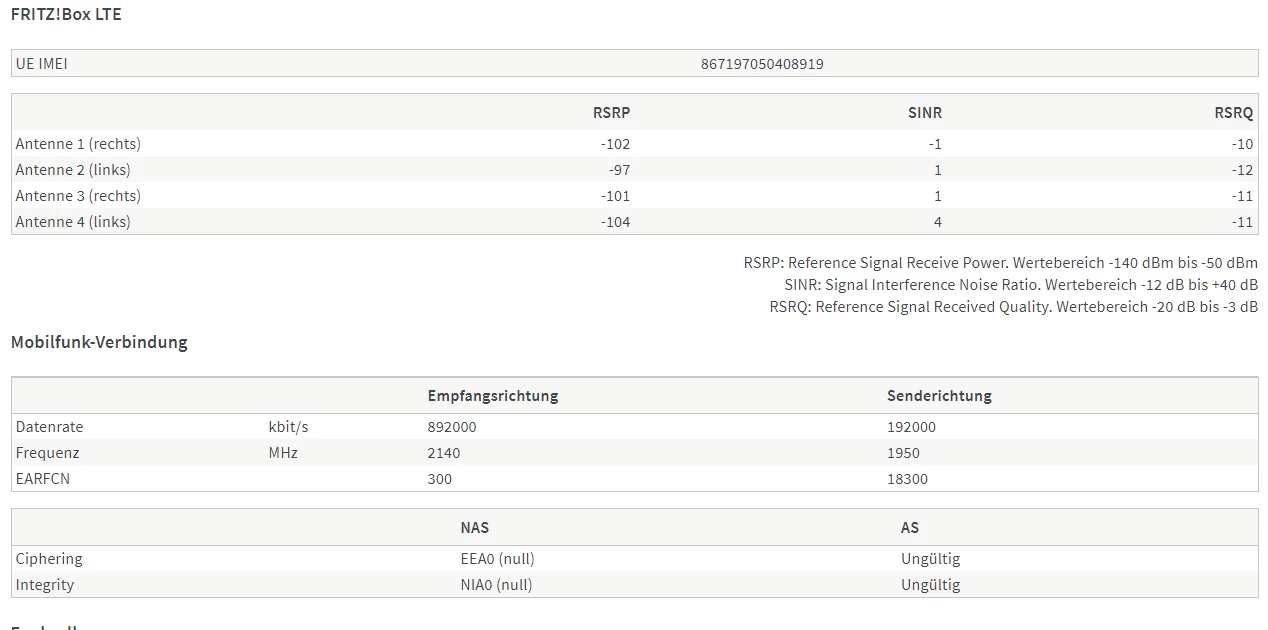Click the Mobilfunk-Verbindung section heading
Screen dimensions: 1268x630
[x=99, y=342]
